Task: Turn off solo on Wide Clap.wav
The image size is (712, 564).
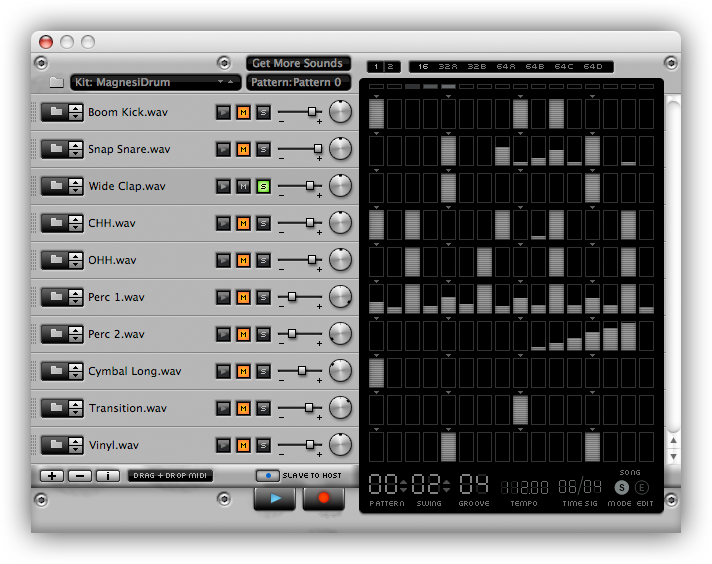Action: click(263, 186)
